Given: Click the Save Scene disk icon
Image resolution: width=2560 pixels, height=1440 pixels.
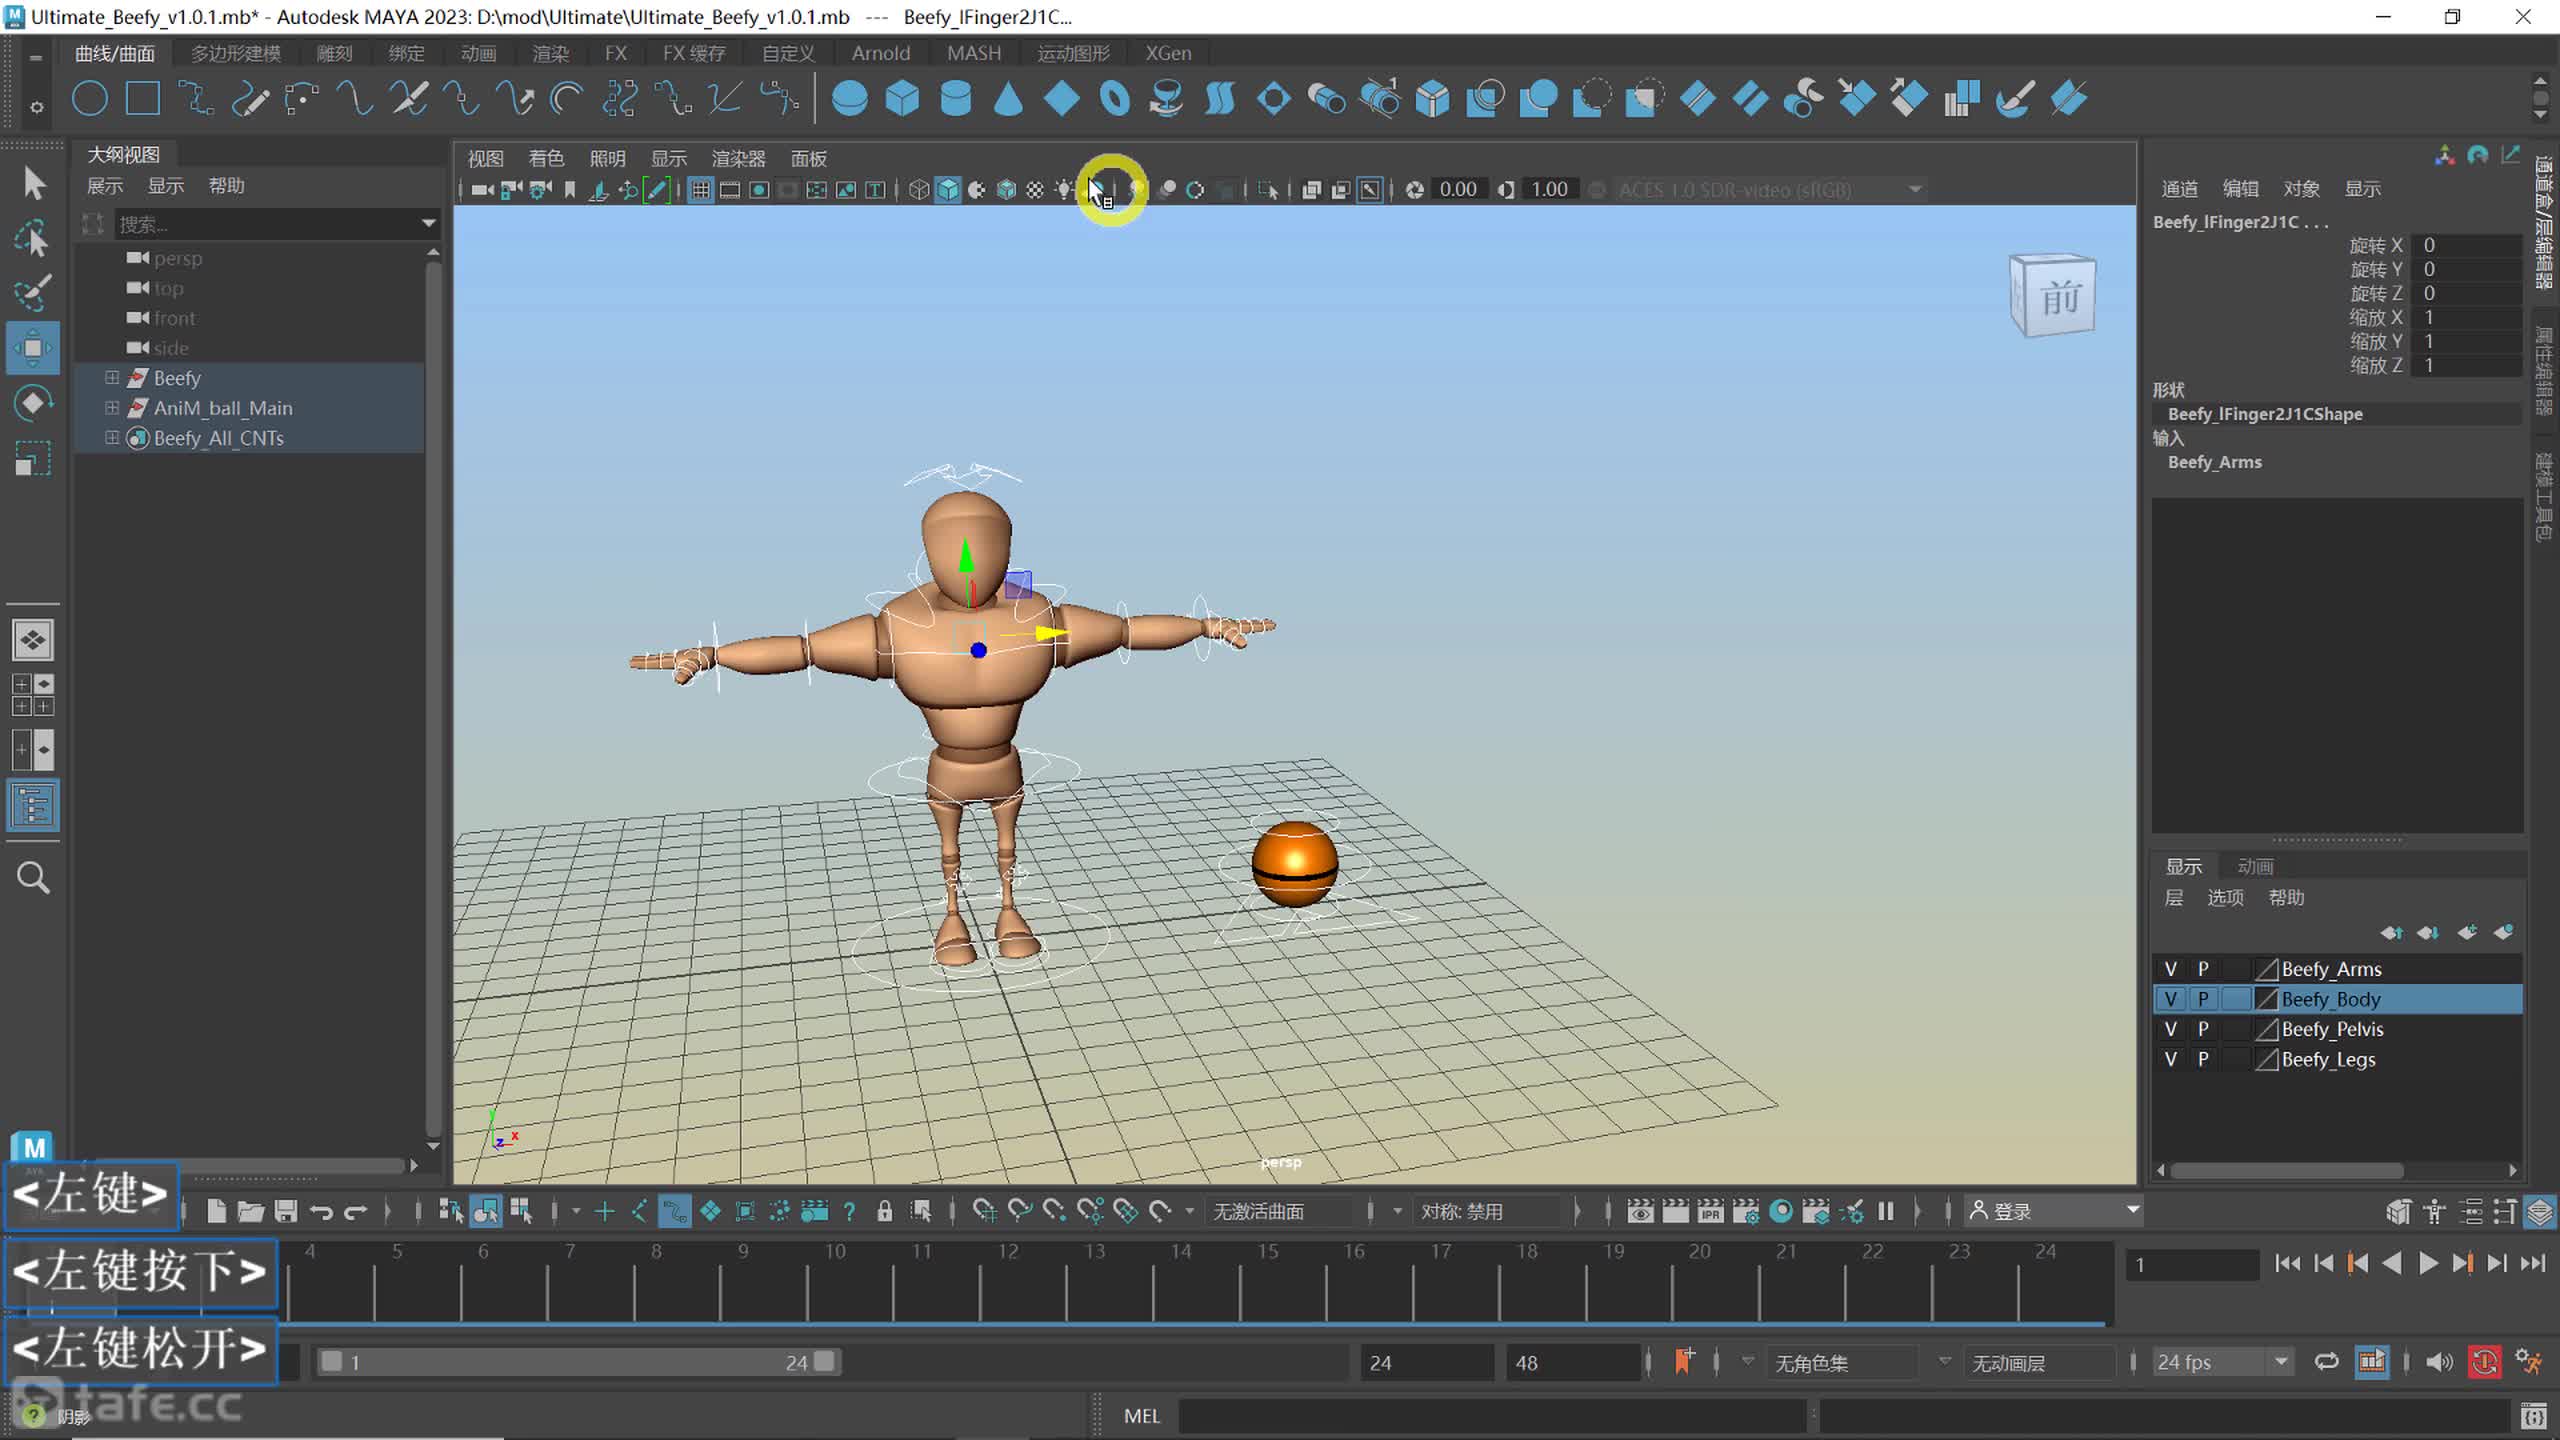Looking at the screenshot, I should (x=286, y=1212).
